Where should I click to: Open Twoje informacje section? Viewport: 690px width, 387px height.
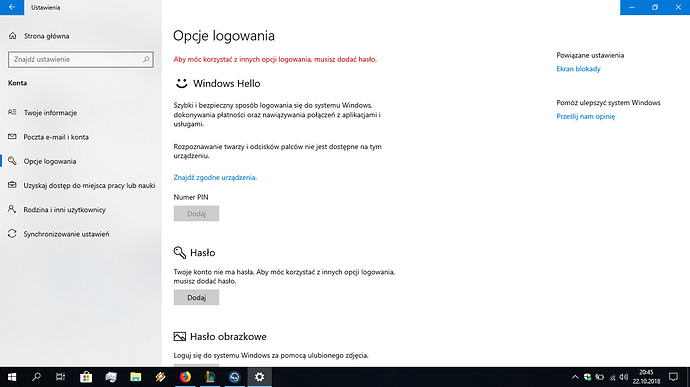(81, 113)
